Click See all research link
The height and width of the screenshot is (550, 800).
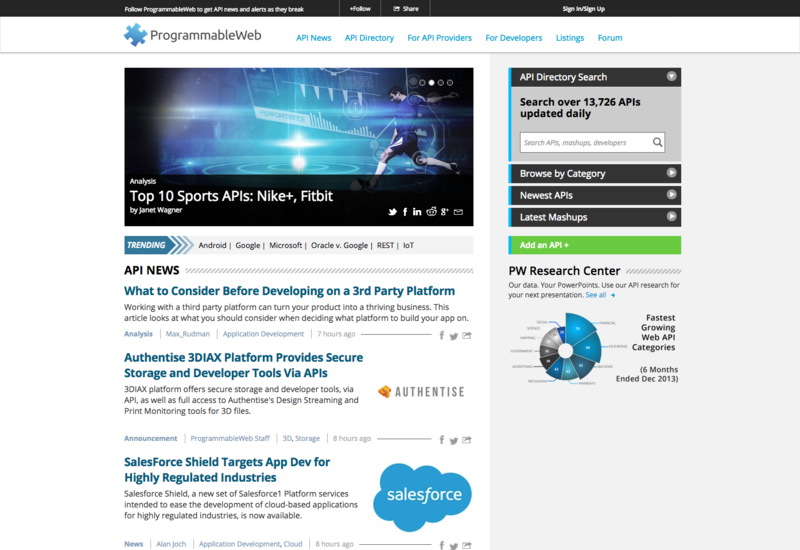596,295
